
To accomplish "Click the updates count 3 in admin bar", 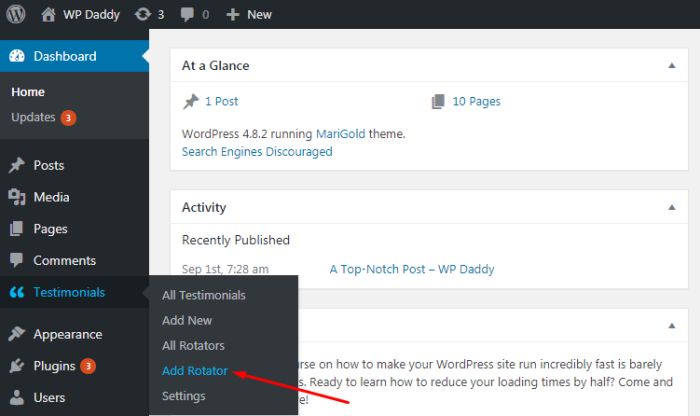I will click(x=161, y=15).
